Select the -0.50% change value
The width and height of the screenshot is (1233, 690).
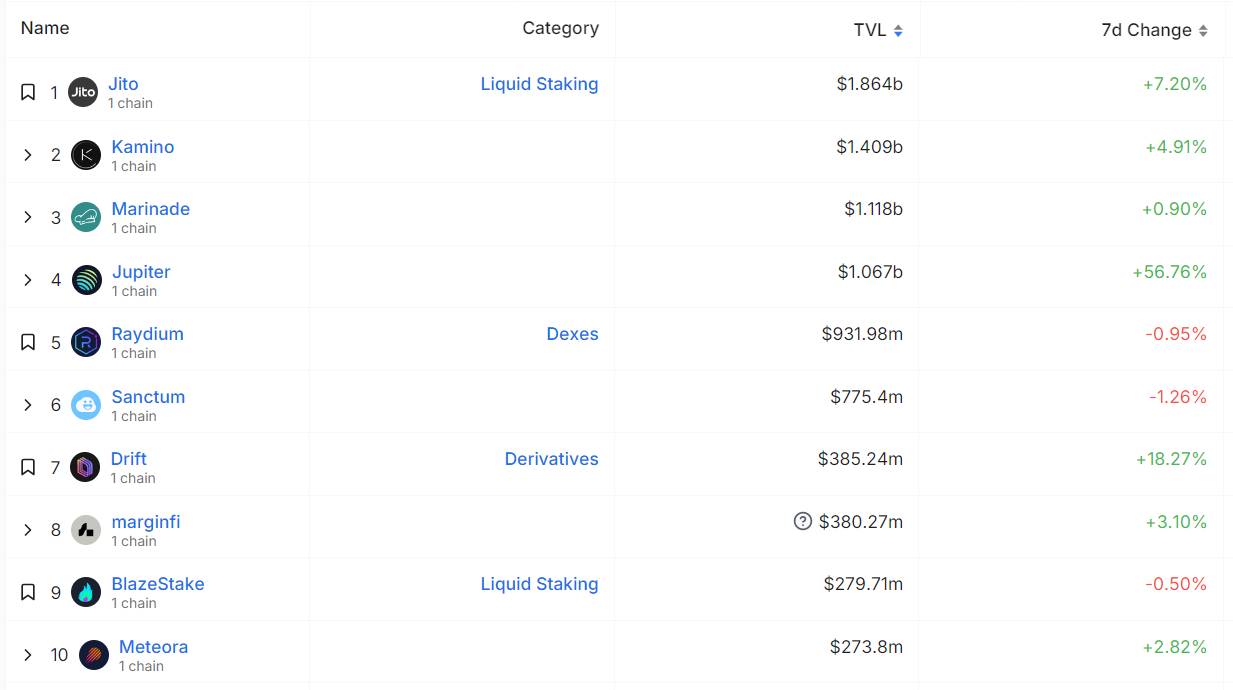[x=1176, y=584]
